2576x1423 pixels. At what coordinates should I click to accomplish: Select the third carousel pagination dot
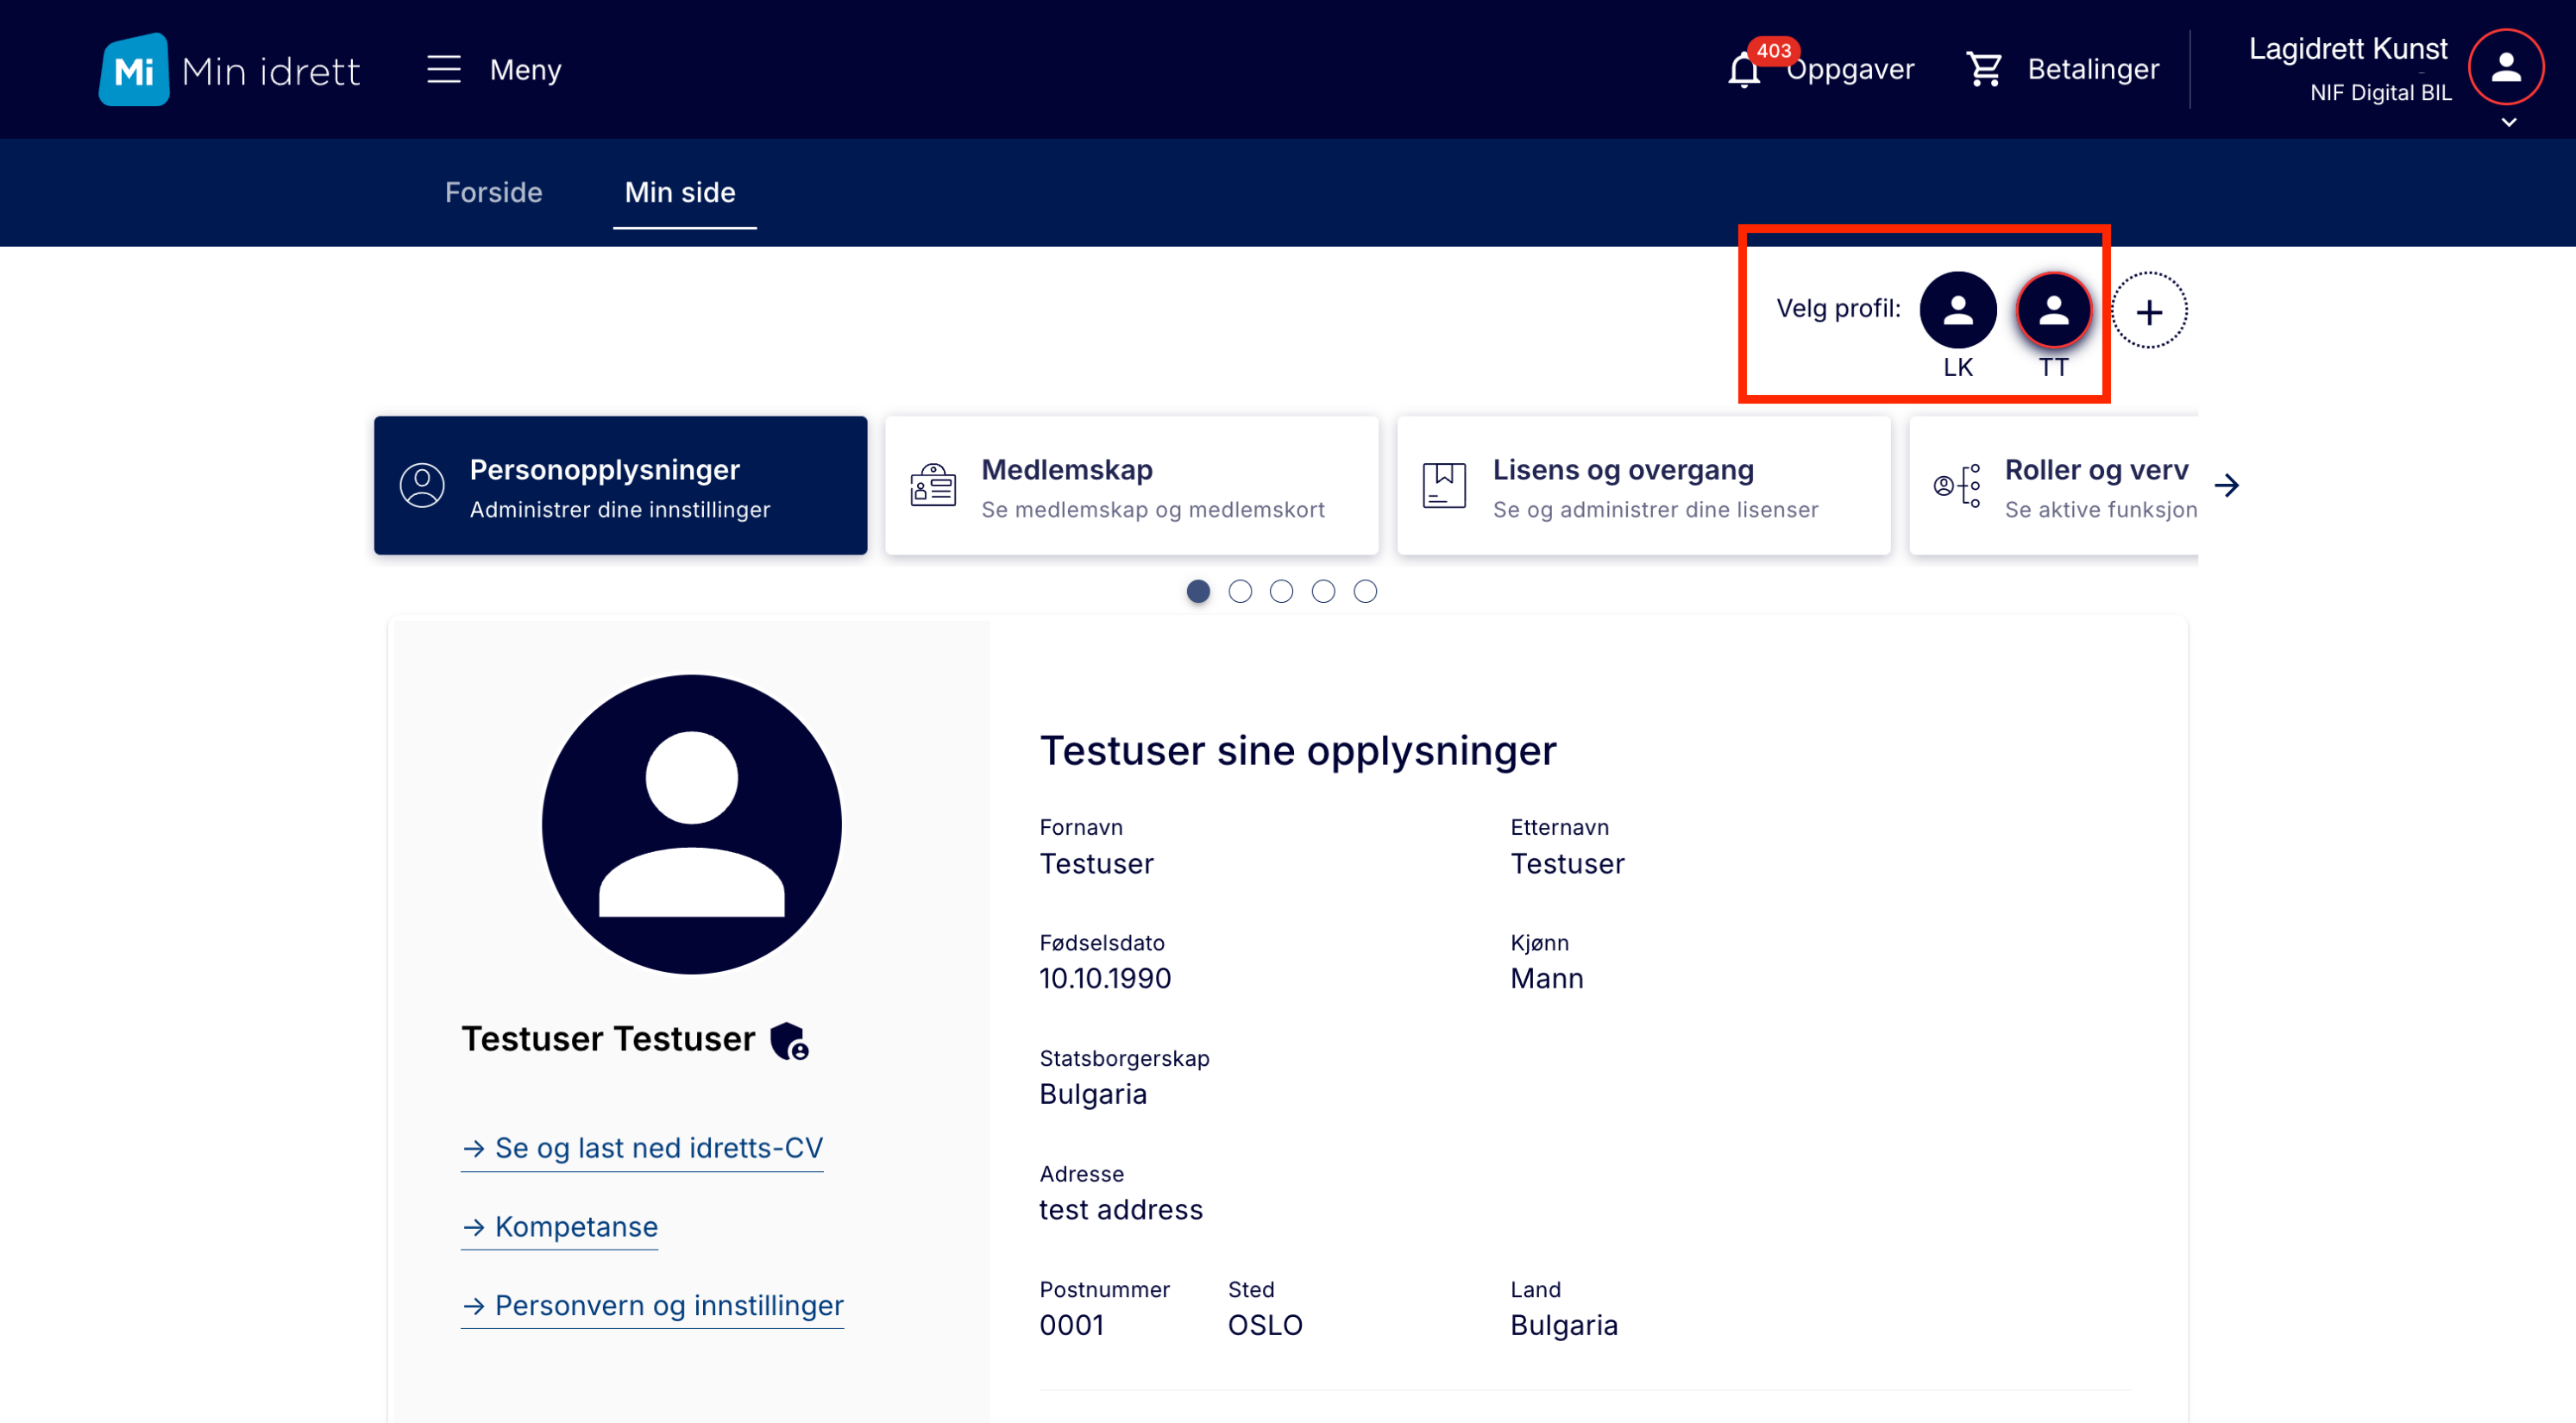1281,591
